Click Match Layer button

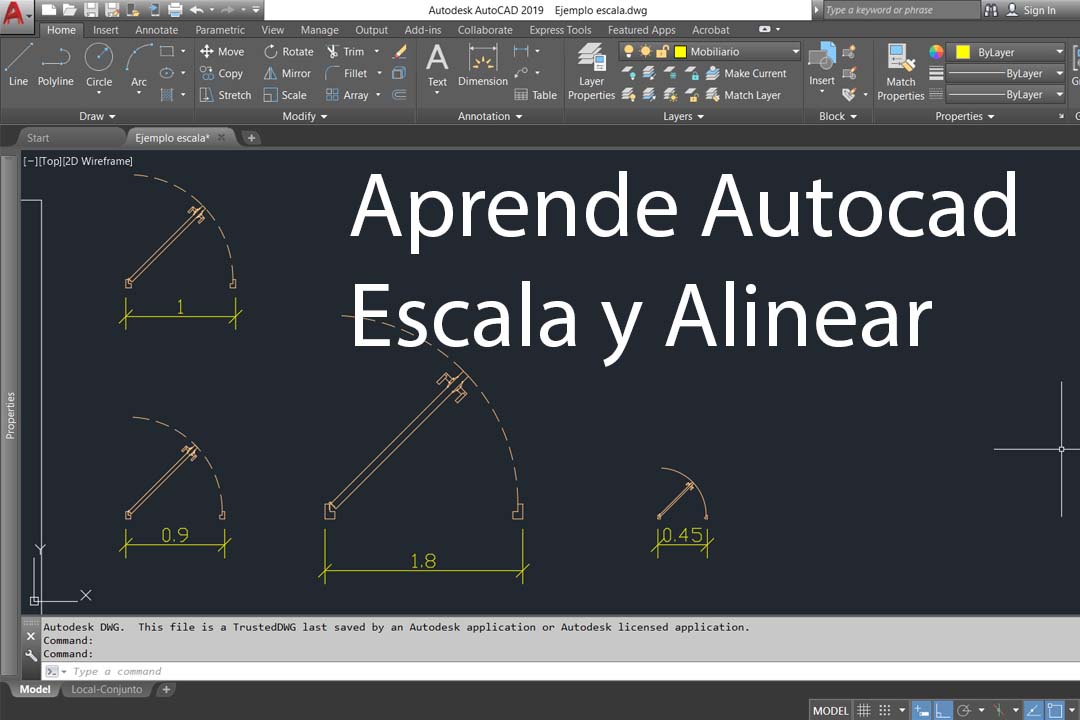(744, 95)
